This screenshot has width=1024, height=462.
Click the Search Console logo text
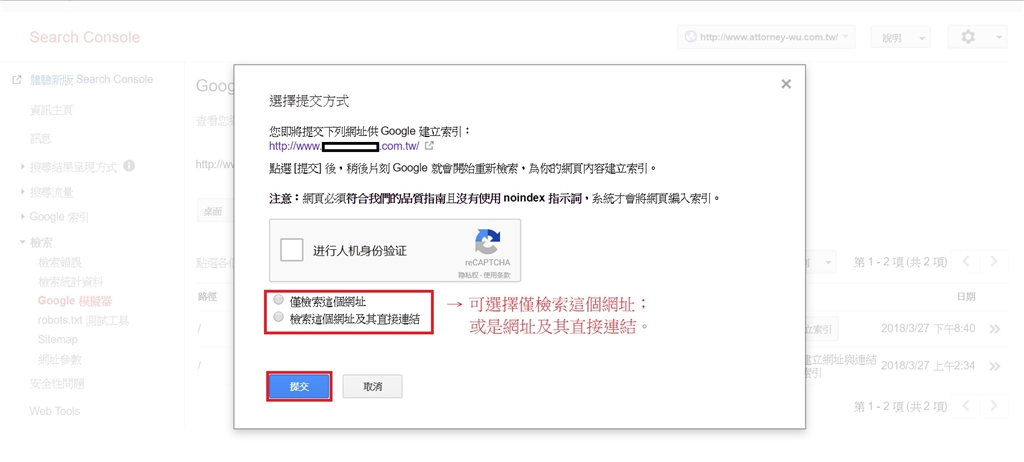(85, 37)
